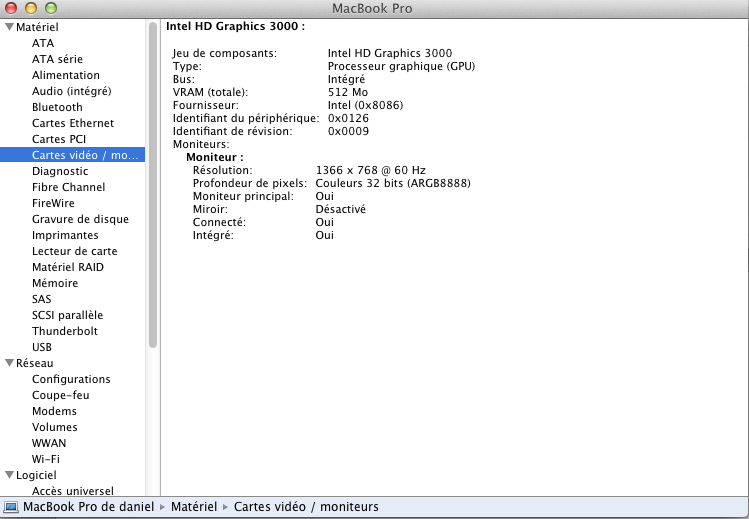Click Accès universel under Logiciel
749x519 pixels.
73,491
